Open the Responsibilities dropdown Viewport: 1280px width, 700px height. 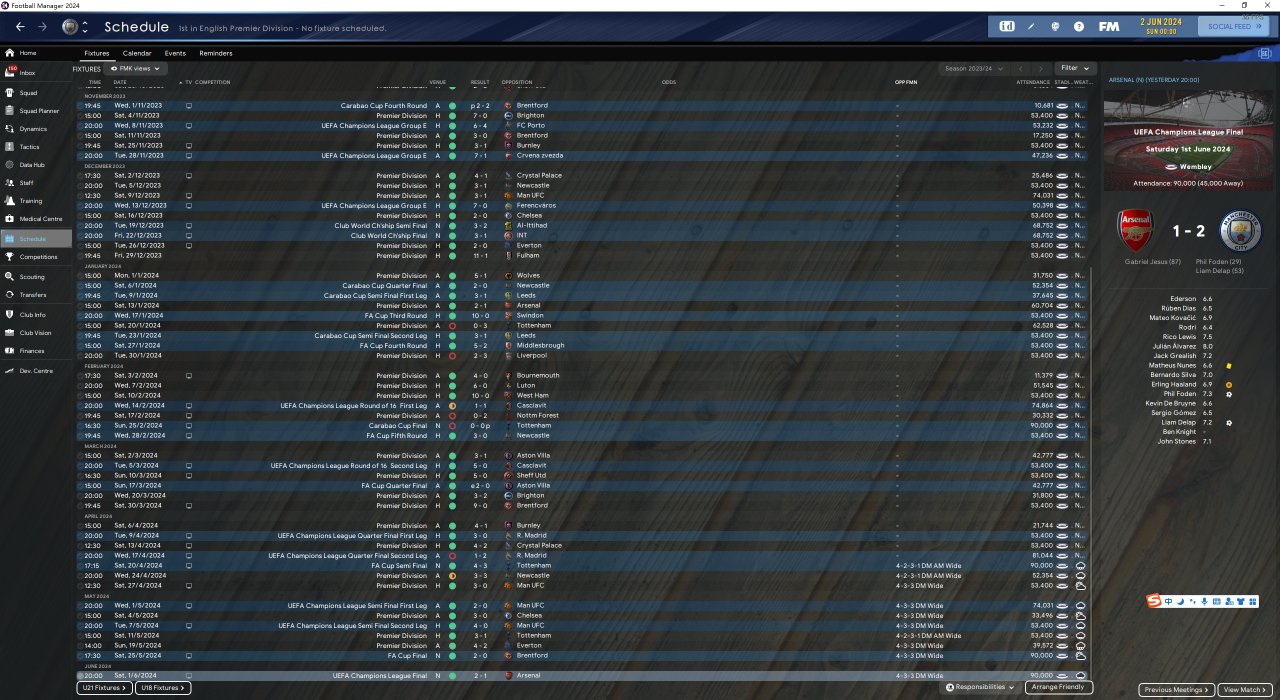click(980, 688)
